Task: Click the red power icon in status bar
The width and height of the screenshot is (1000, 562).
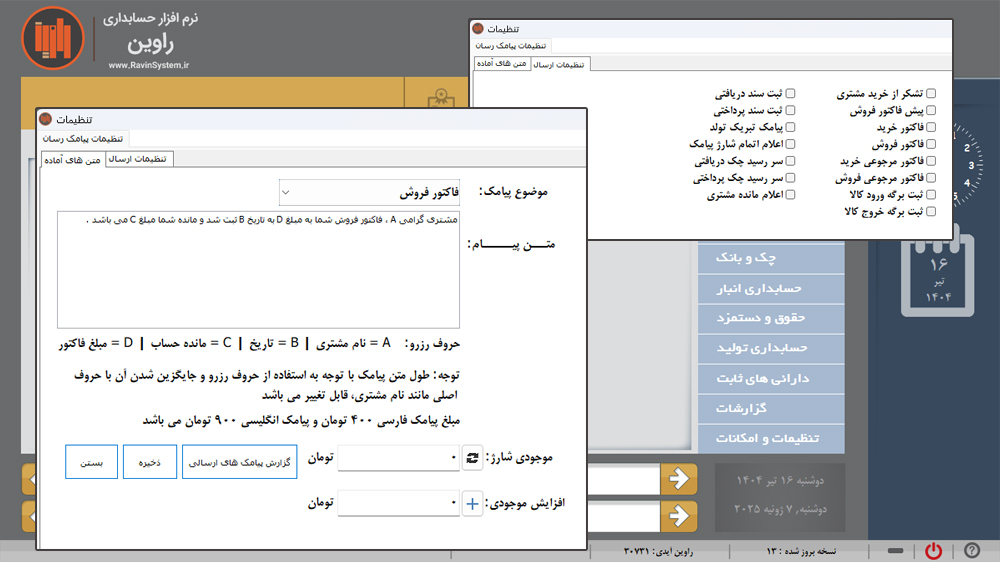Action: (x=932, y=550)
